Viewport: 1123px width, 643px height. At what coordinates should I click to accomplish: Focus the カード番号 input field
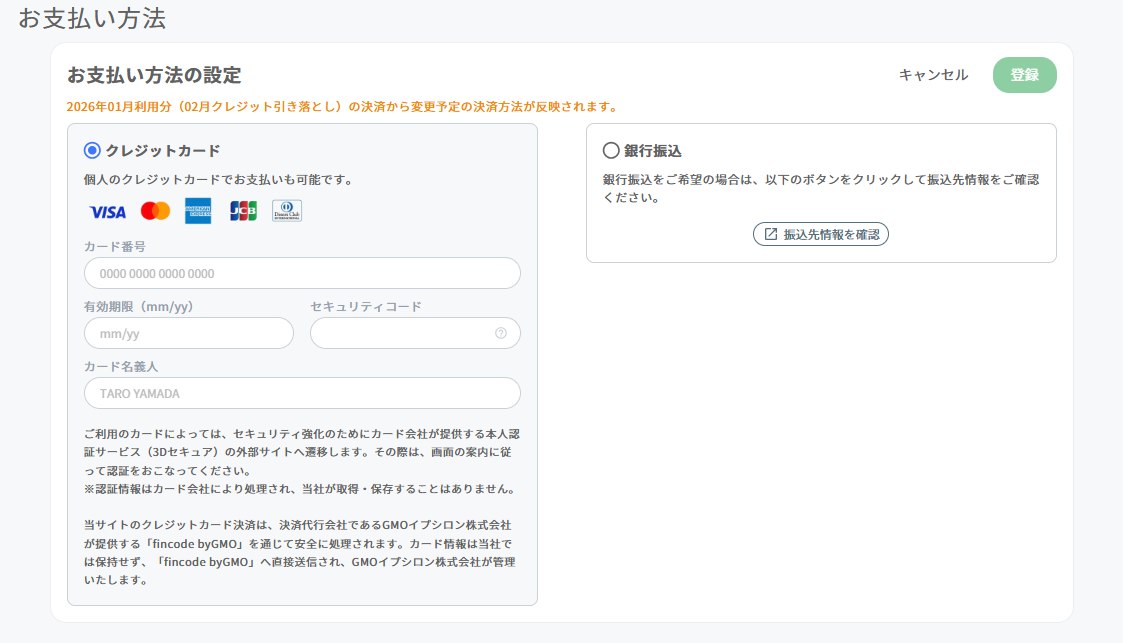[x=302, y=273]
